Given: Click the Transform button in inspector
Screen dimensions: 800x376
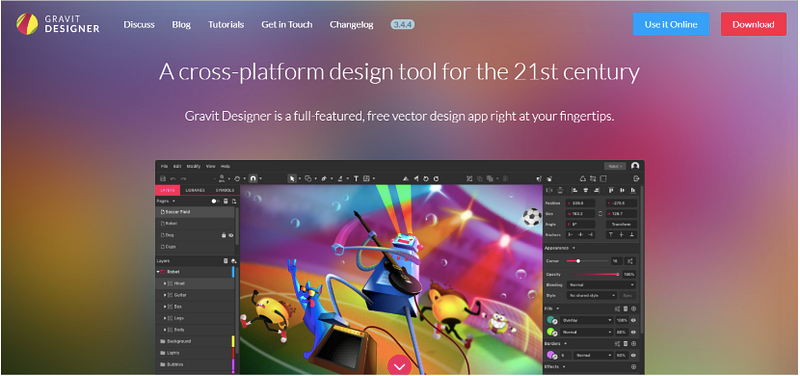Looking at the screenshot, I should [x=621, y=224].
